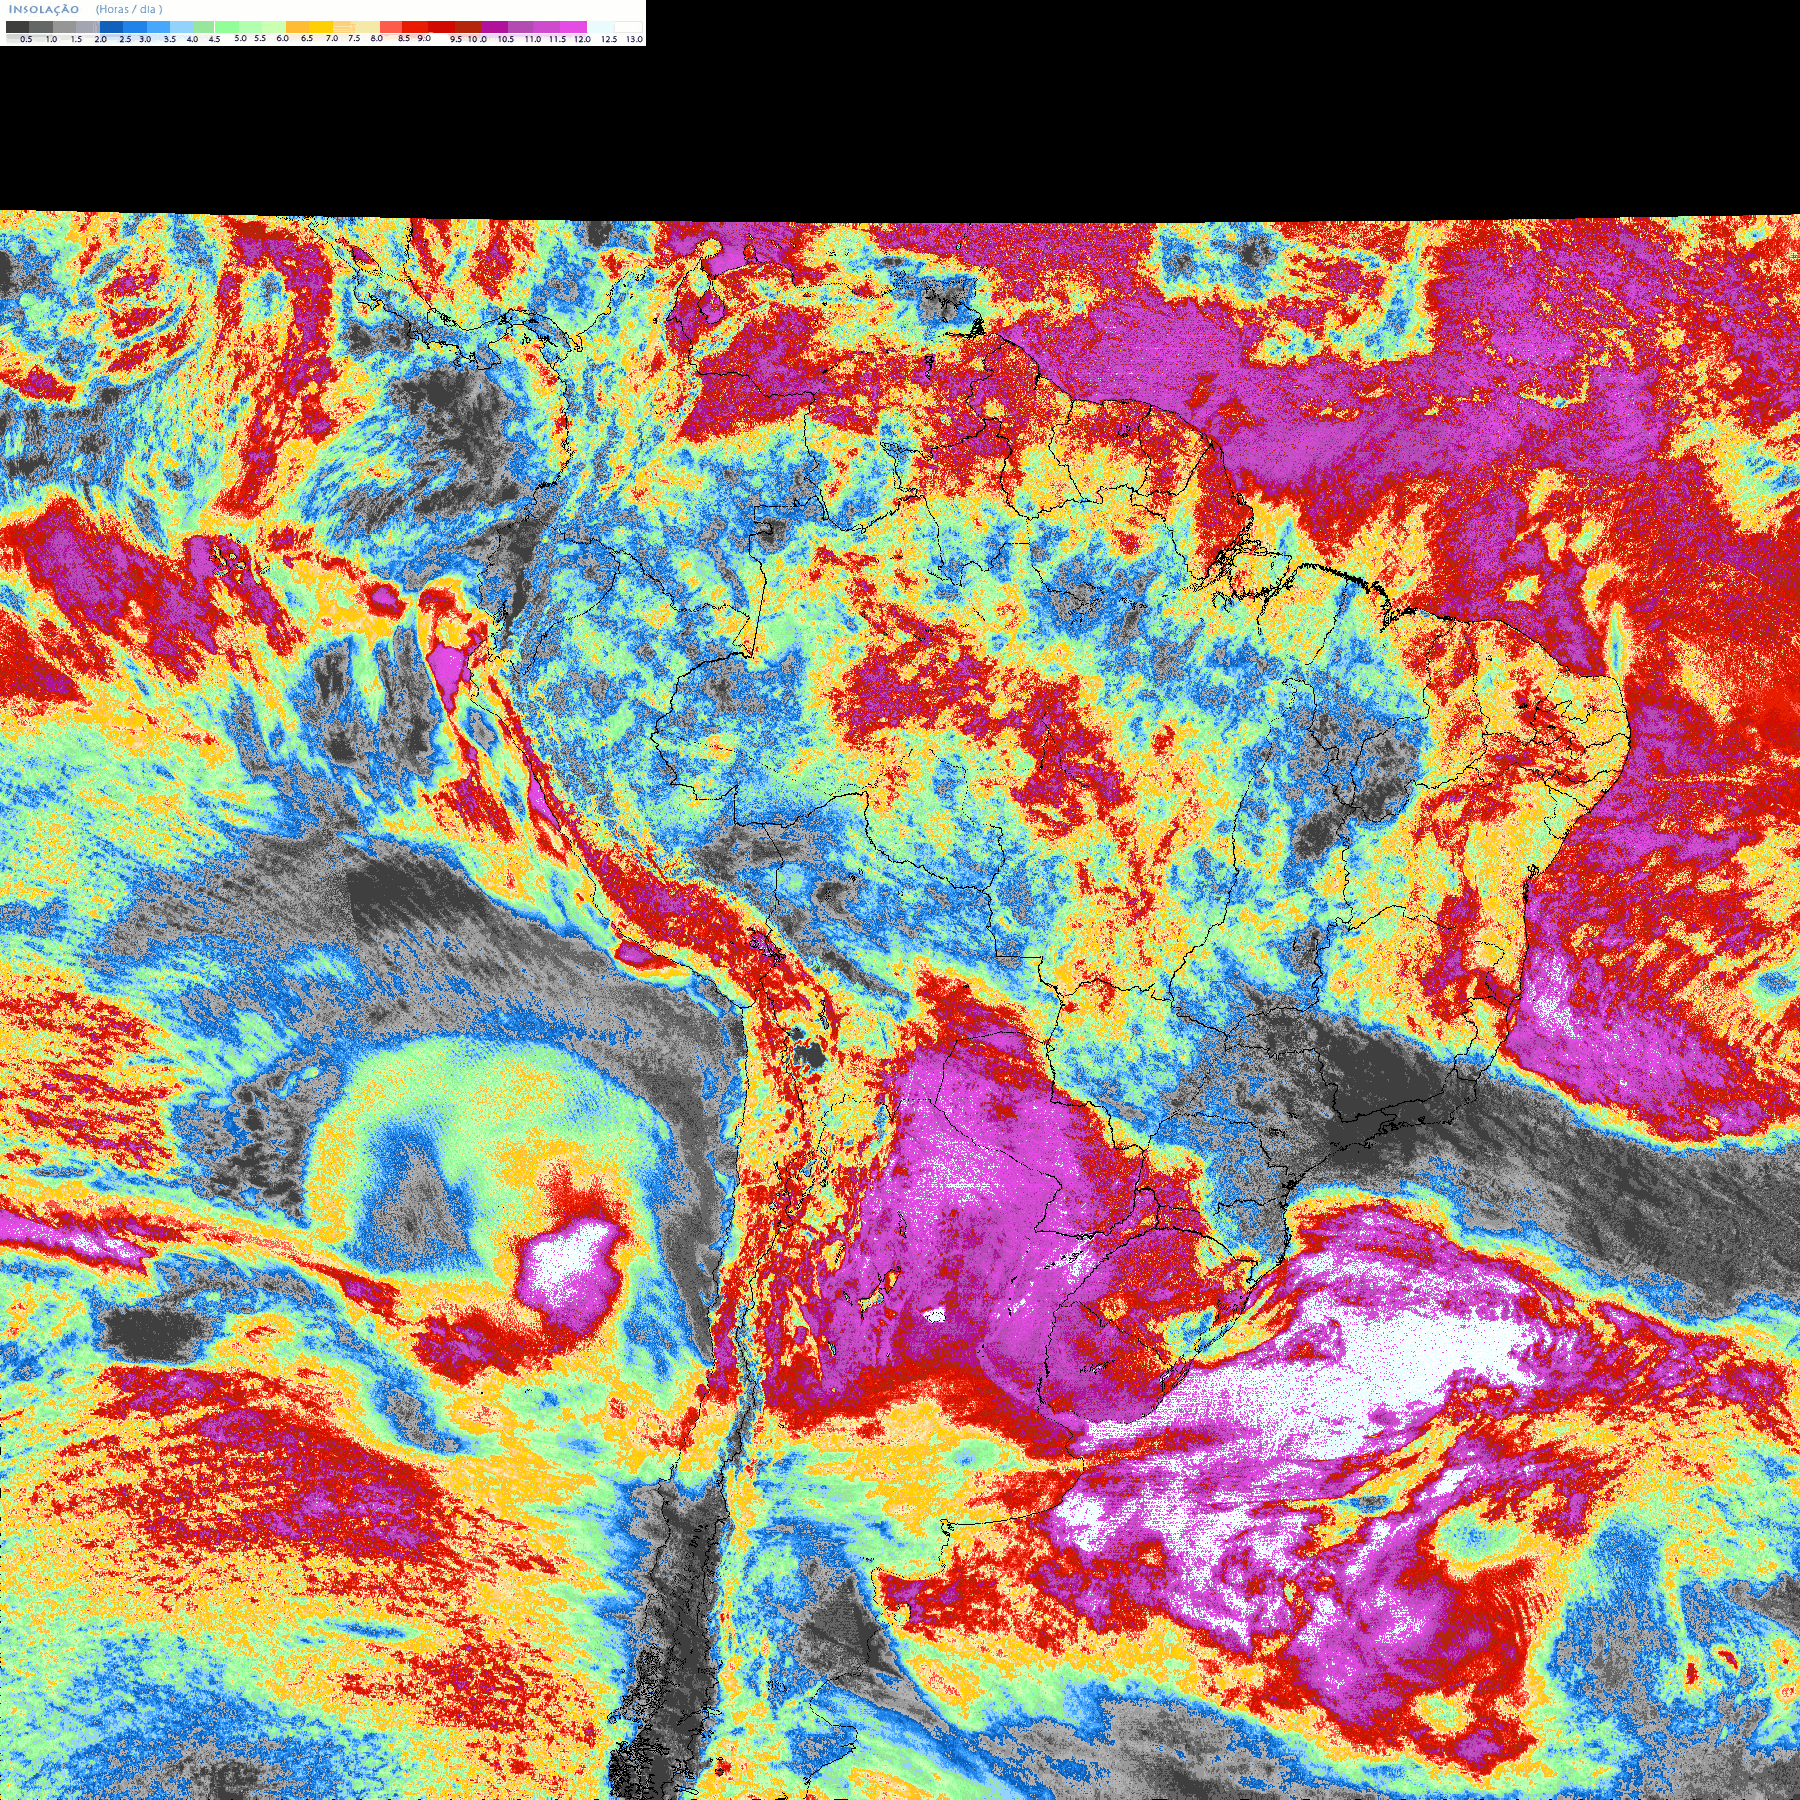Click the '10.5' legend value
This screenshot has height=1800, width=1800.
click(x=506, y=39)
